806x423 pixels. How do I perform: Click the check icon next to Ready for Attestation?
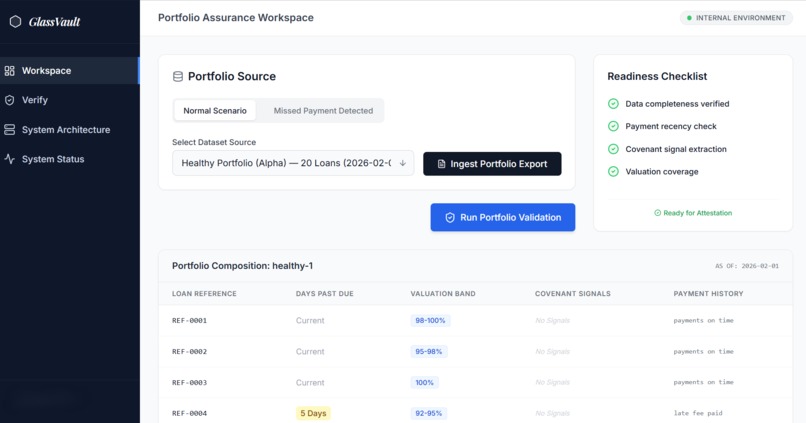pos(657,213)
